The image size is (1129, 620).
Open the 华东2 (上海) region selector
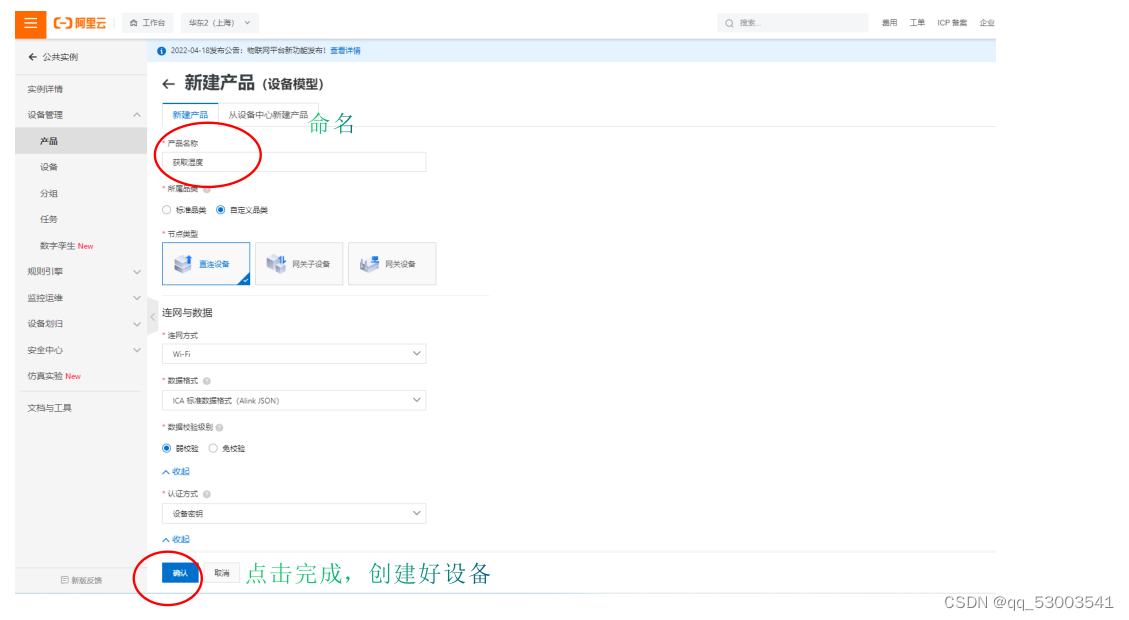point(220,23)
